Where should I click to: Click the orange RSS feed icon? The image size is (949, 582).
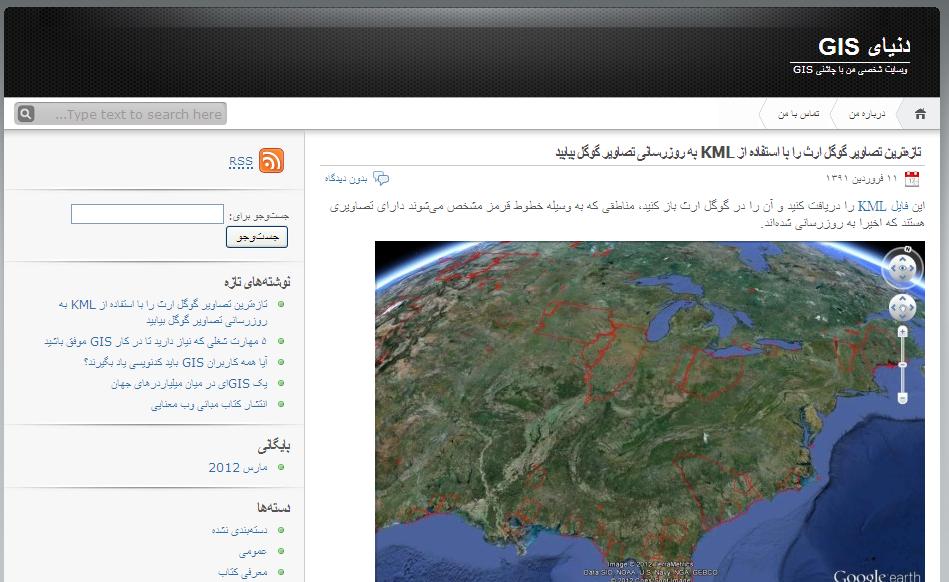click(271, 161)
